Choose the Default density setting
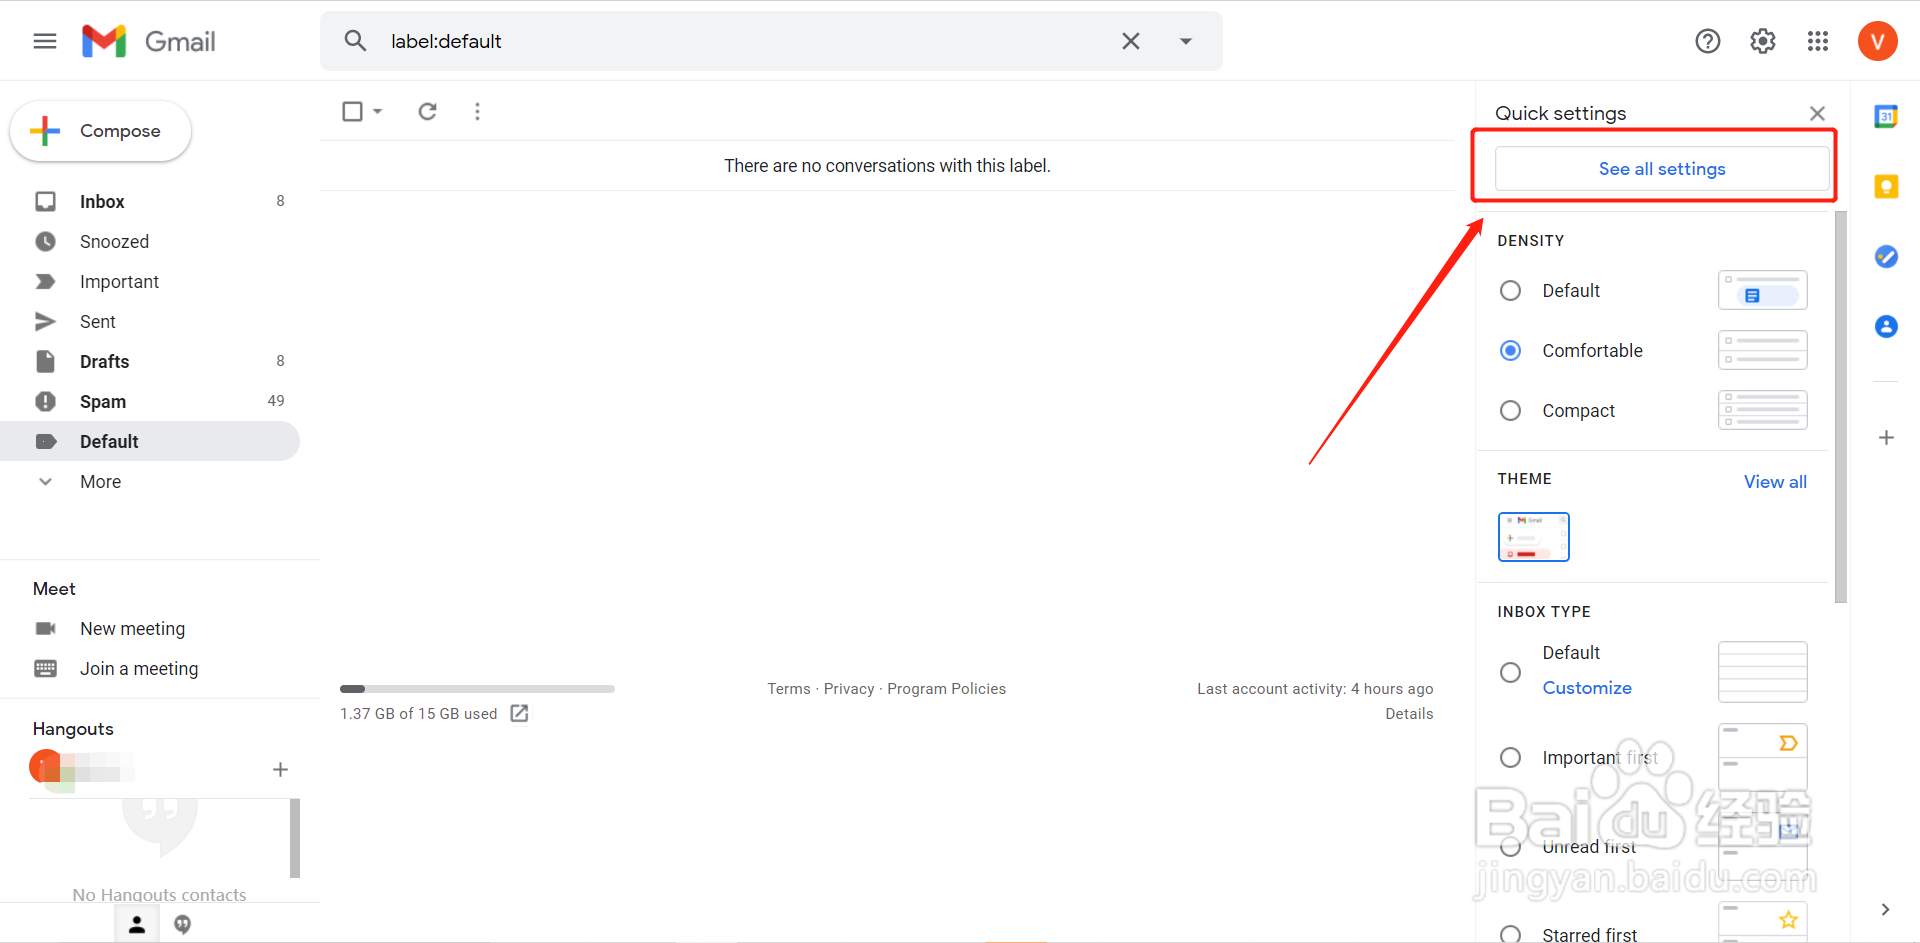This screenshot has width=1920, height=943. click(x=1510, y=290)
